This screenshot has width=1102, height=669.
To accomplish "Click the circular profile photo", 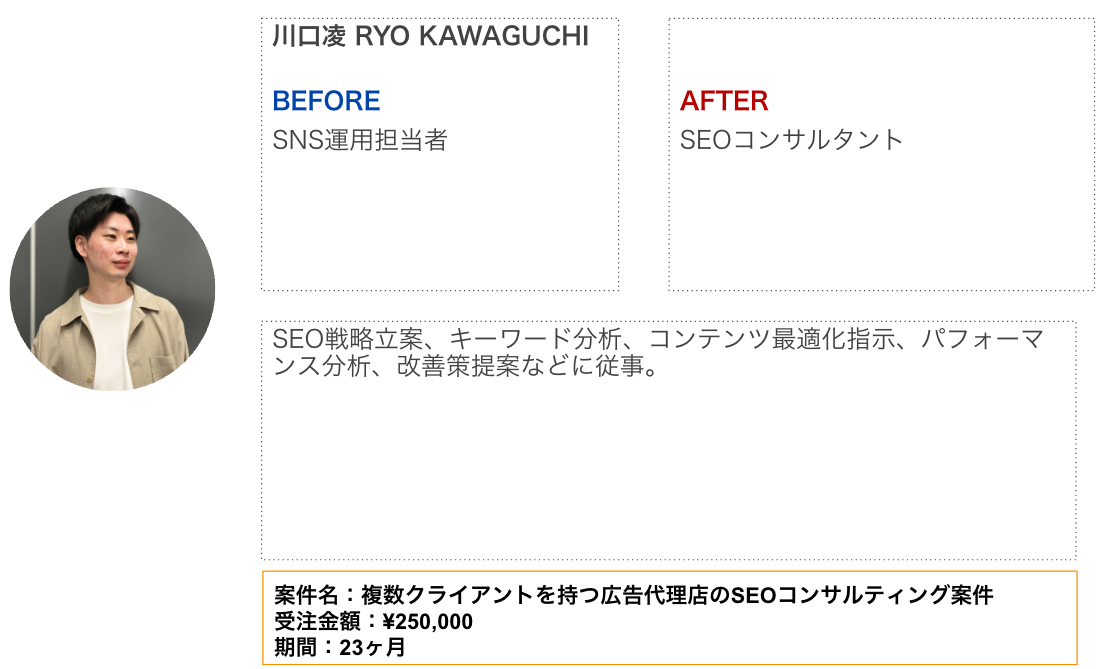I will 112,289.
